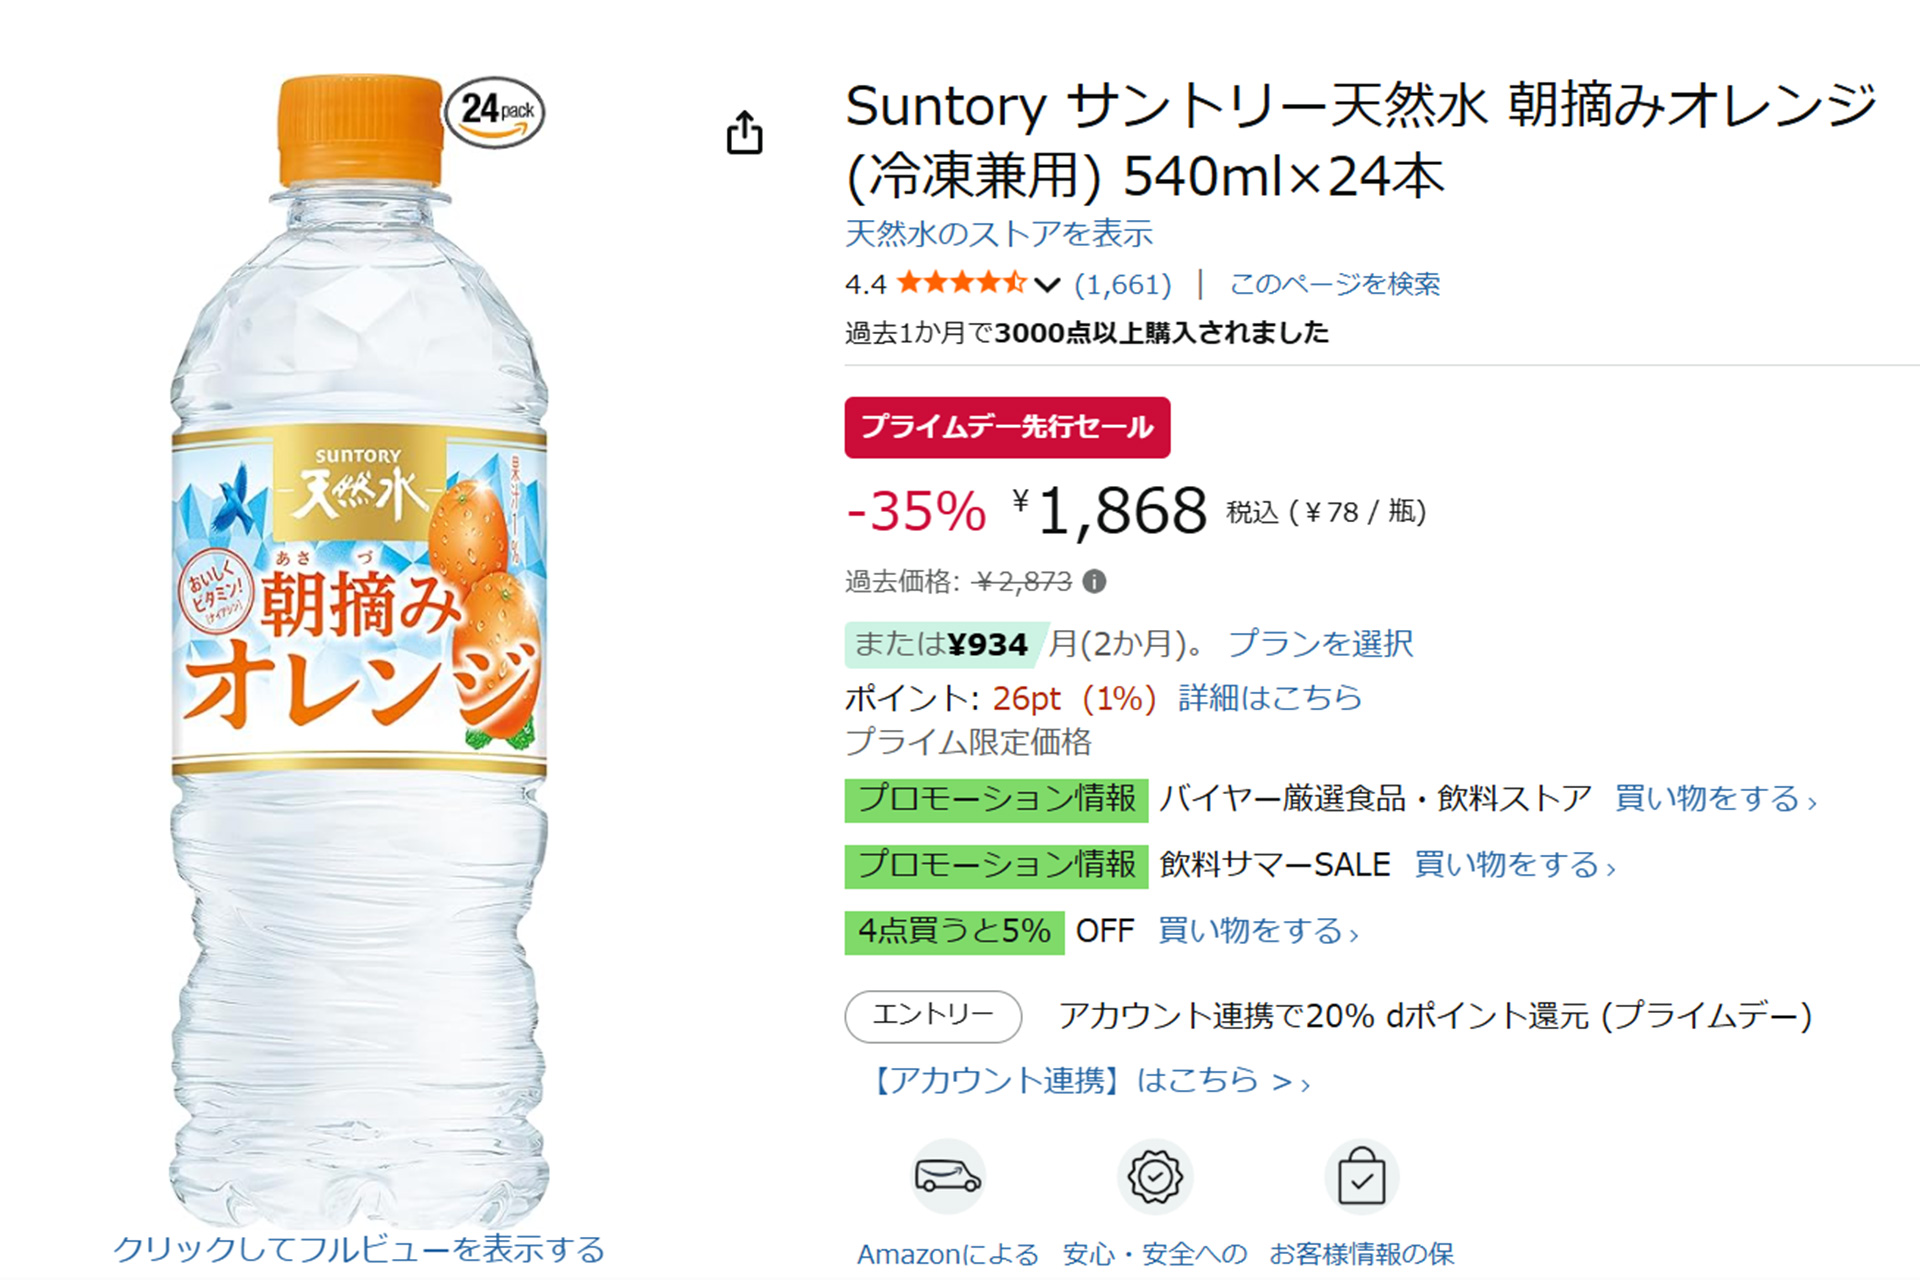The image size is (1920, 1280).
Task: Click 買い物をする for バイヤー厳選食品・飲料ストア
Action: pos(1713,798)
